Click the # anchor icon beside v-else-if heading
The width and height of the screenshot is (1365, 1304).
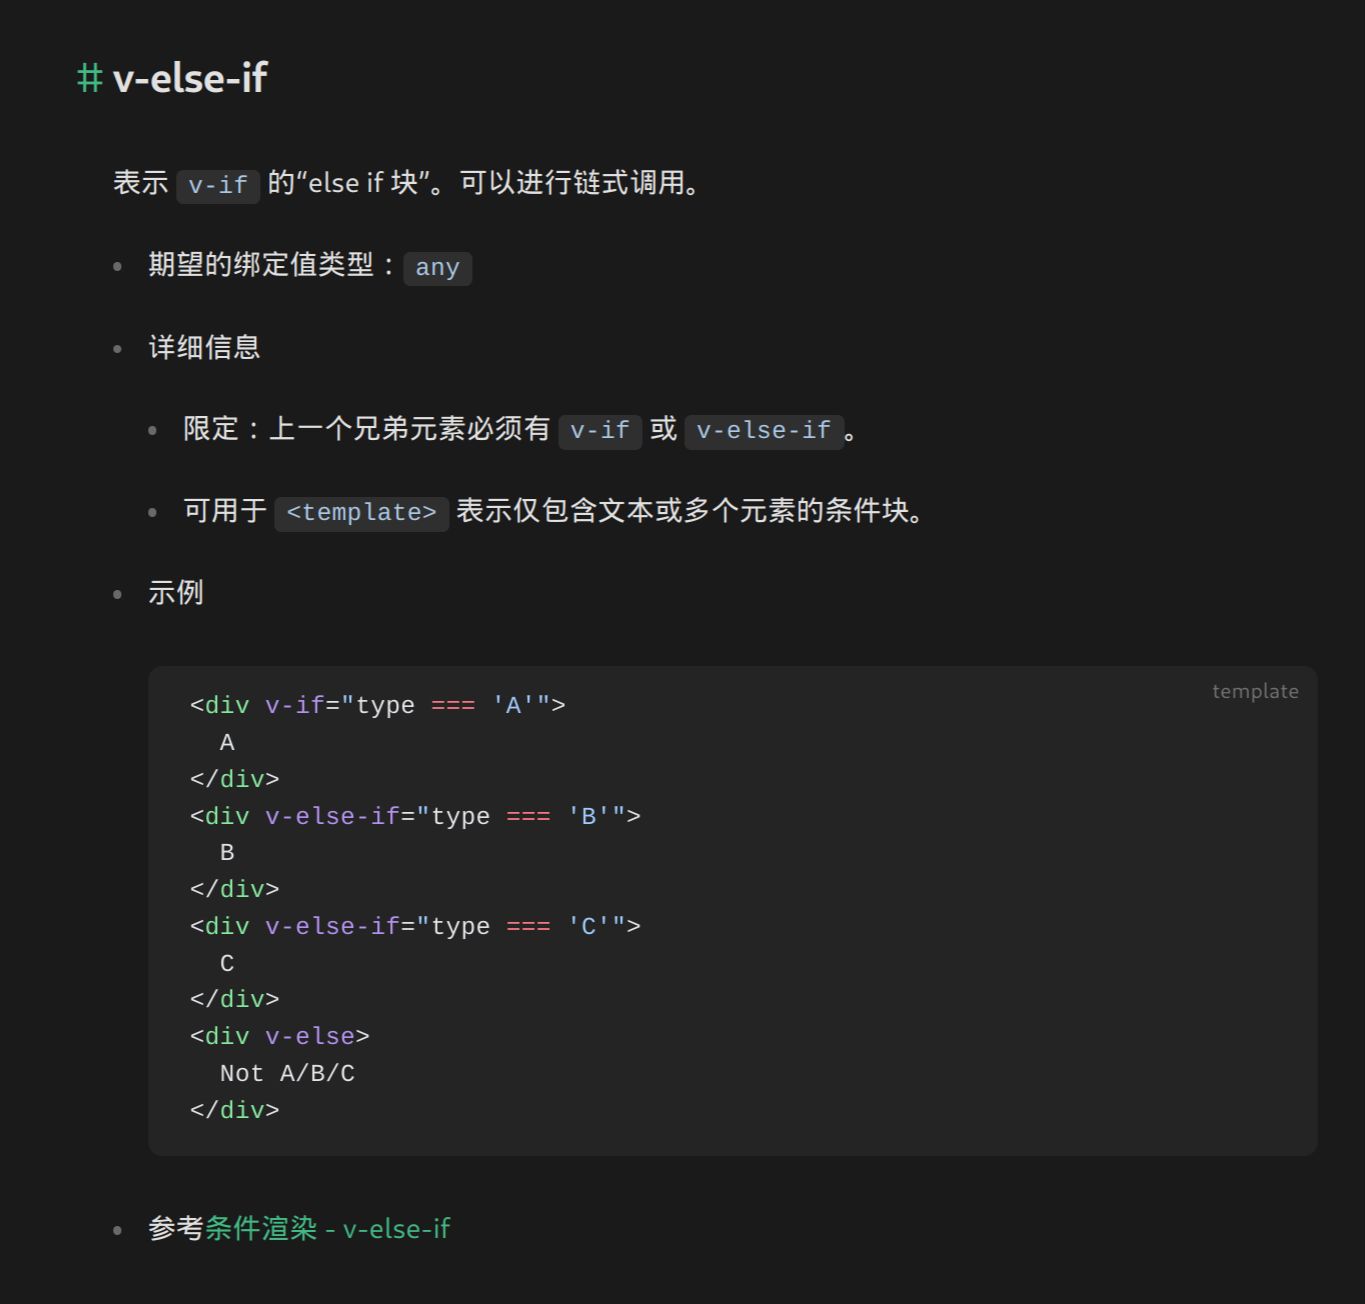click(x=89, y=78)
